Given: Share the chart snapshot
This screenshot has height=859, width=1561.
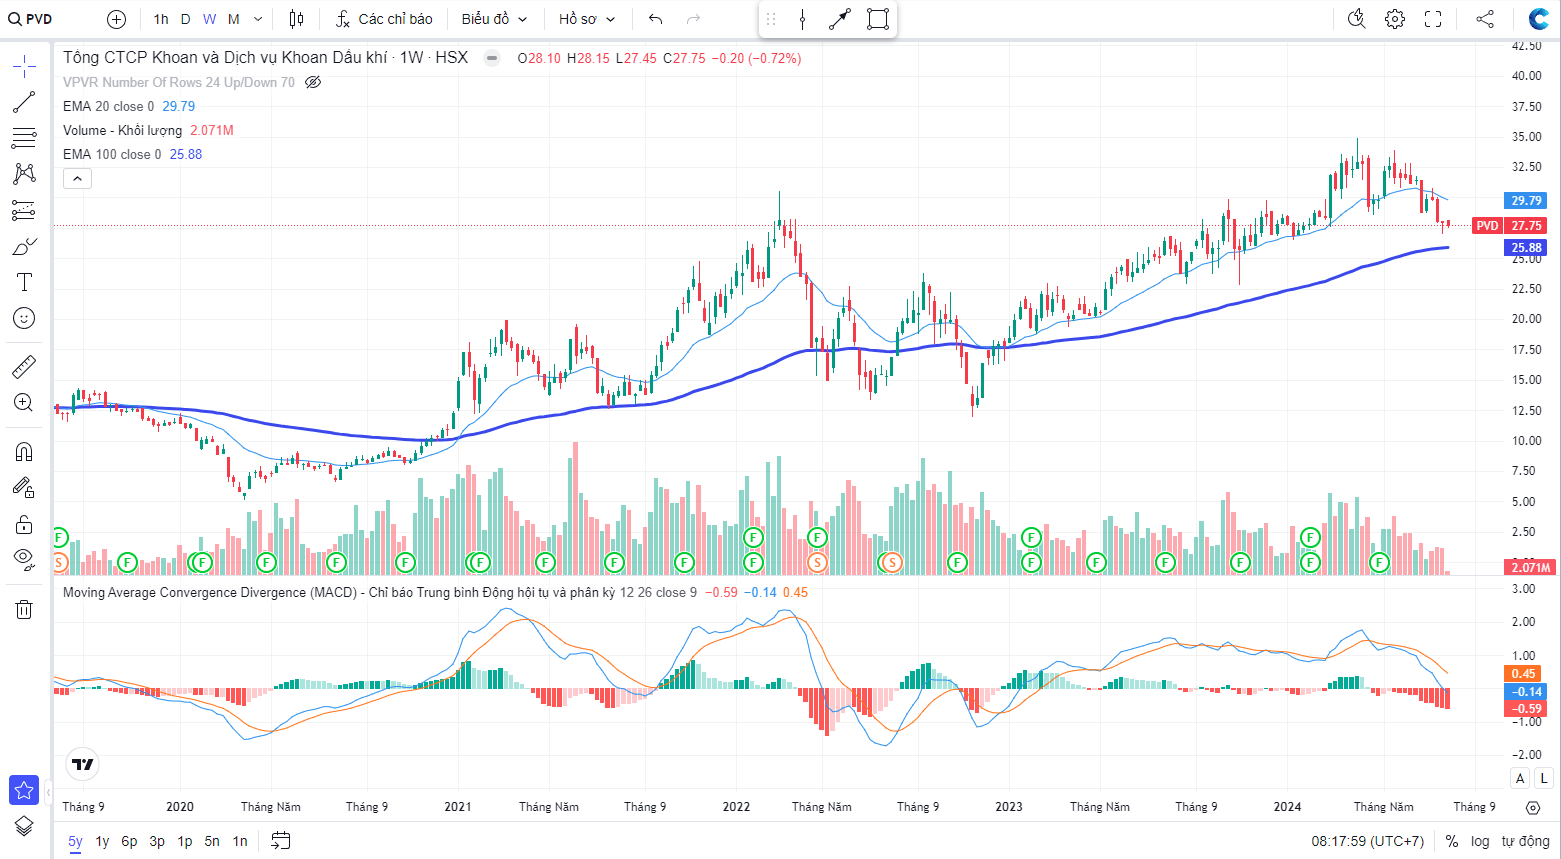Looking at the screenshot, I should coord(1485,19).
